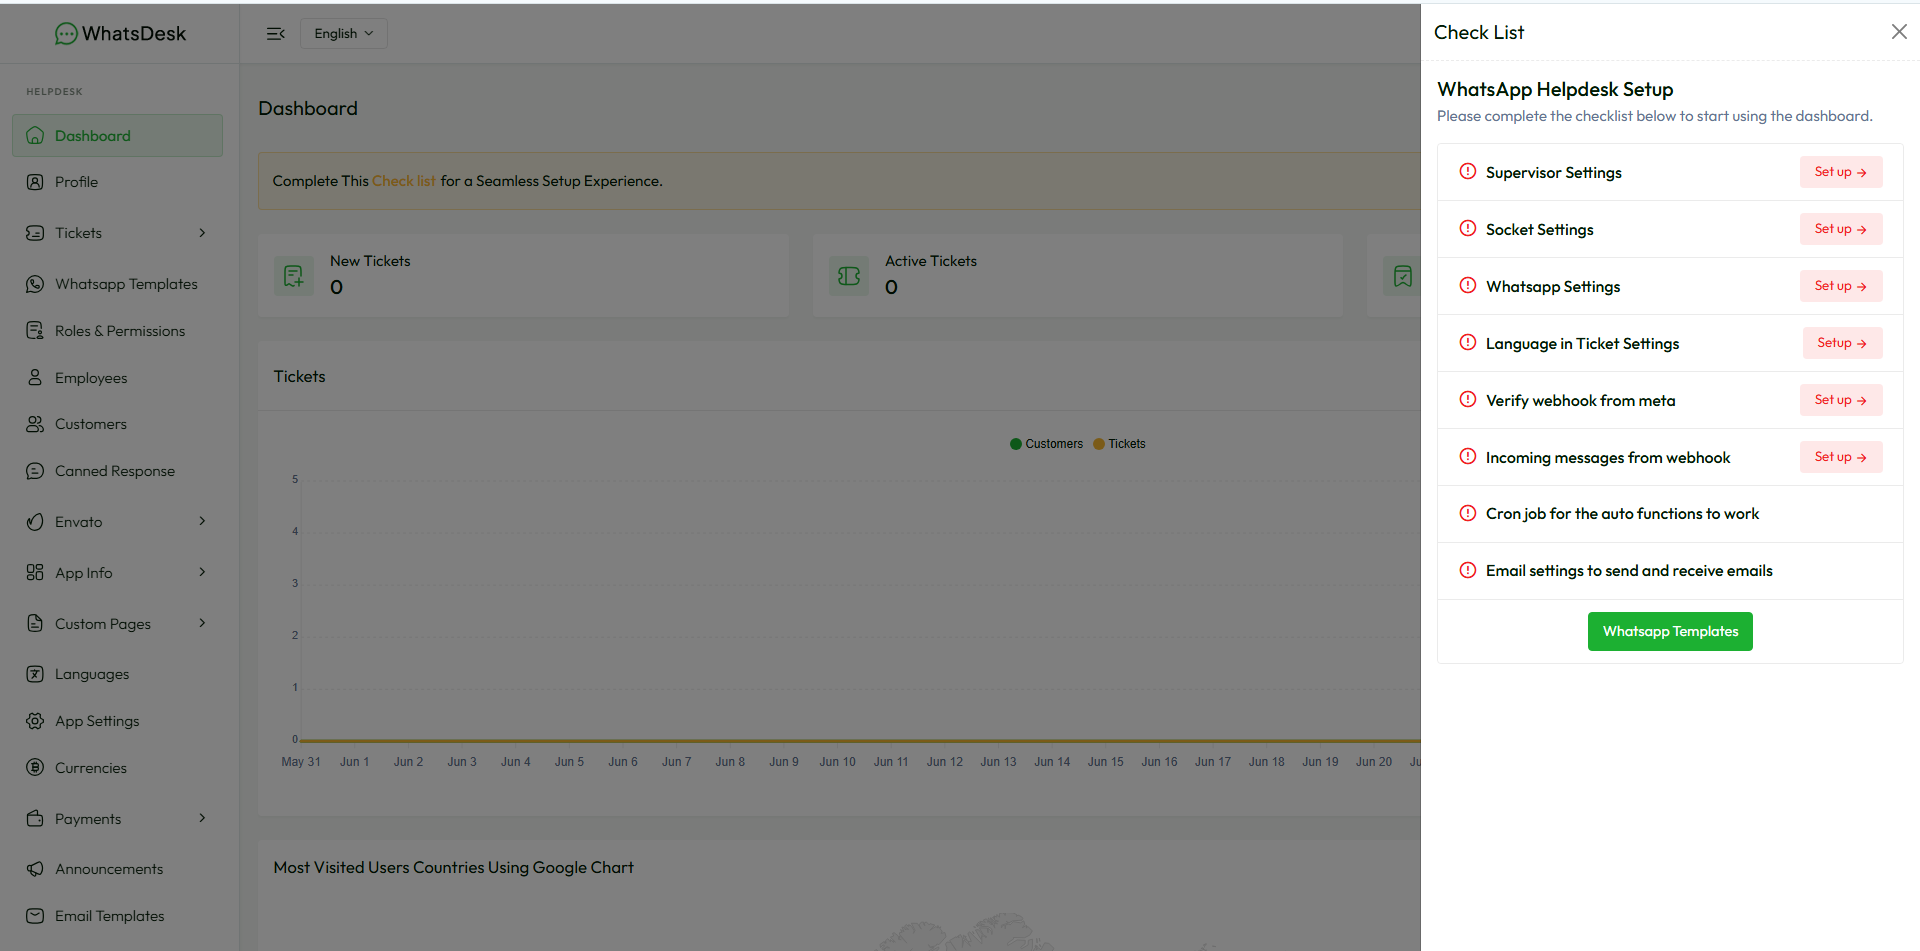Click the Whatsapp Templates sidebar icon
This screenshot has width=1920, height=951.
[35, 284]
